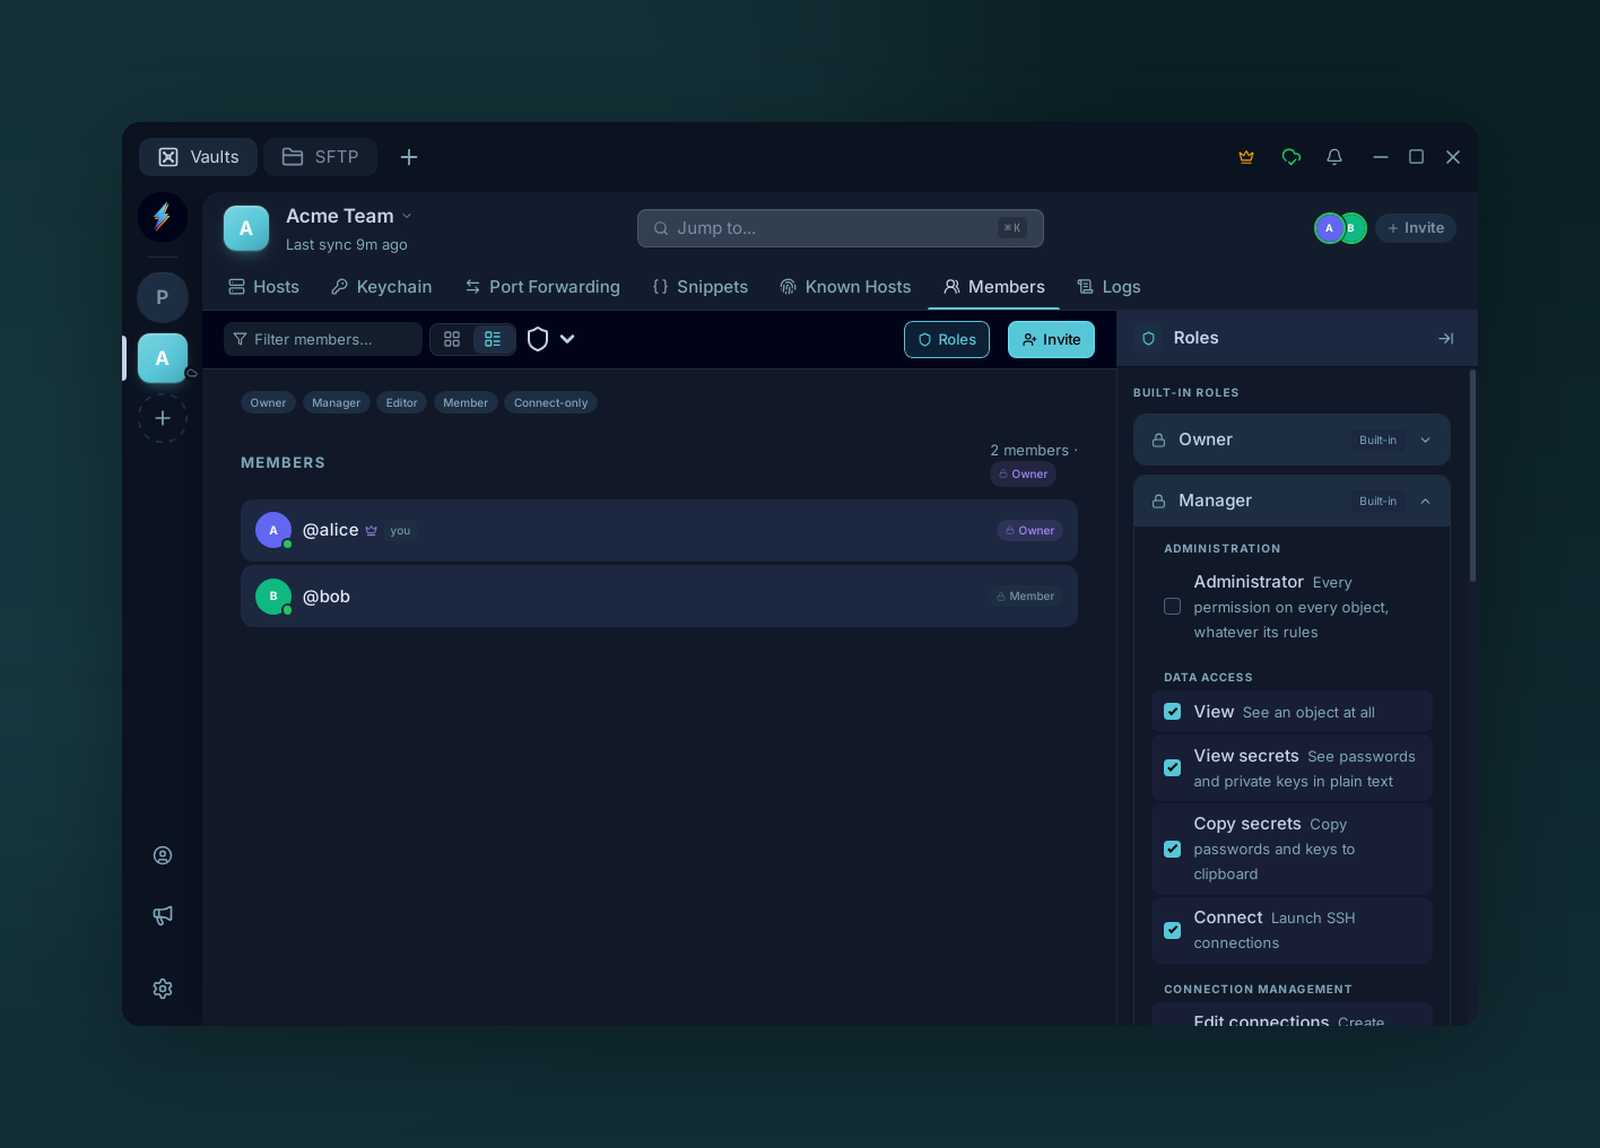The height and width of the screenshot is (1148, 1600).
Task: Open the personal vault P avatar
Action: (x=162, y=297)
